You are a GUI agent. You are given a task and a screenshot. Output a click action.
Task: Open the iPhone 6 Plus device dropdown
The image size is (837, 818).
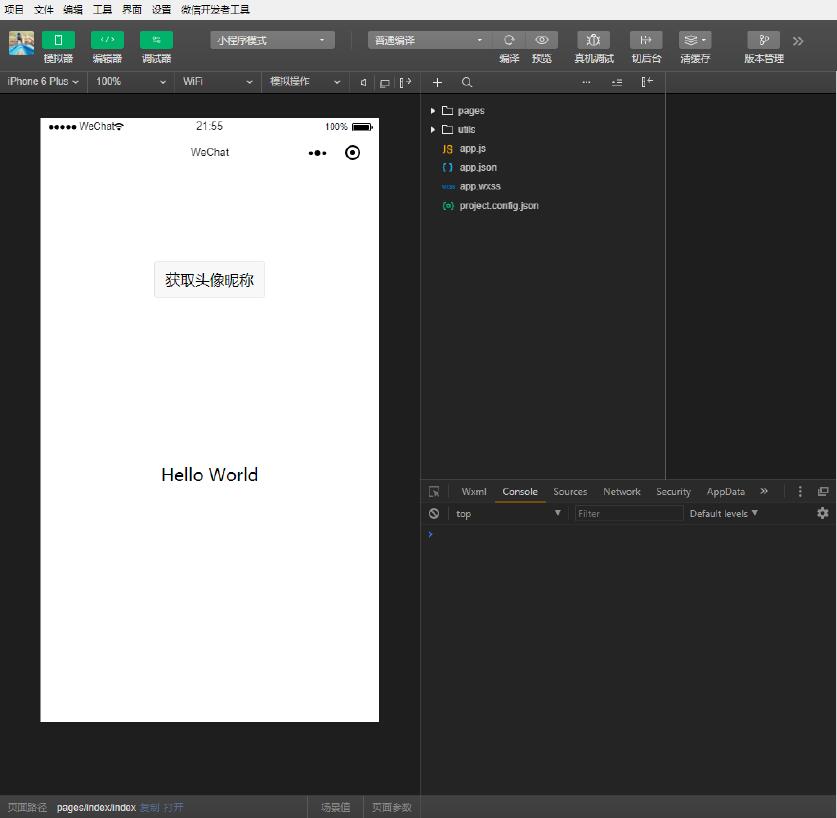tap(43, 82)
